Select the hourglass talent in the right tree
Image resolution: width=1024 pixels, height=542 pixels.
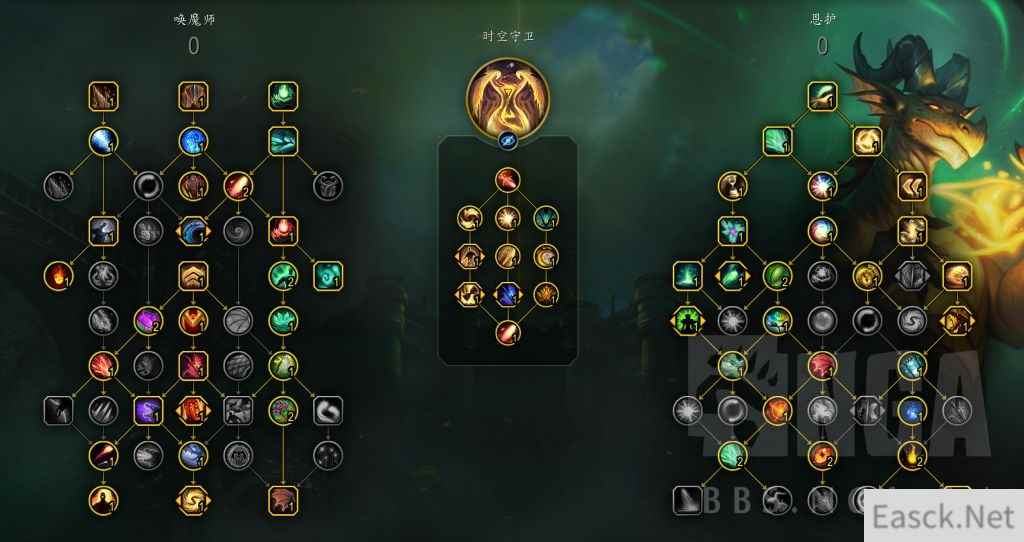(732, 186)
